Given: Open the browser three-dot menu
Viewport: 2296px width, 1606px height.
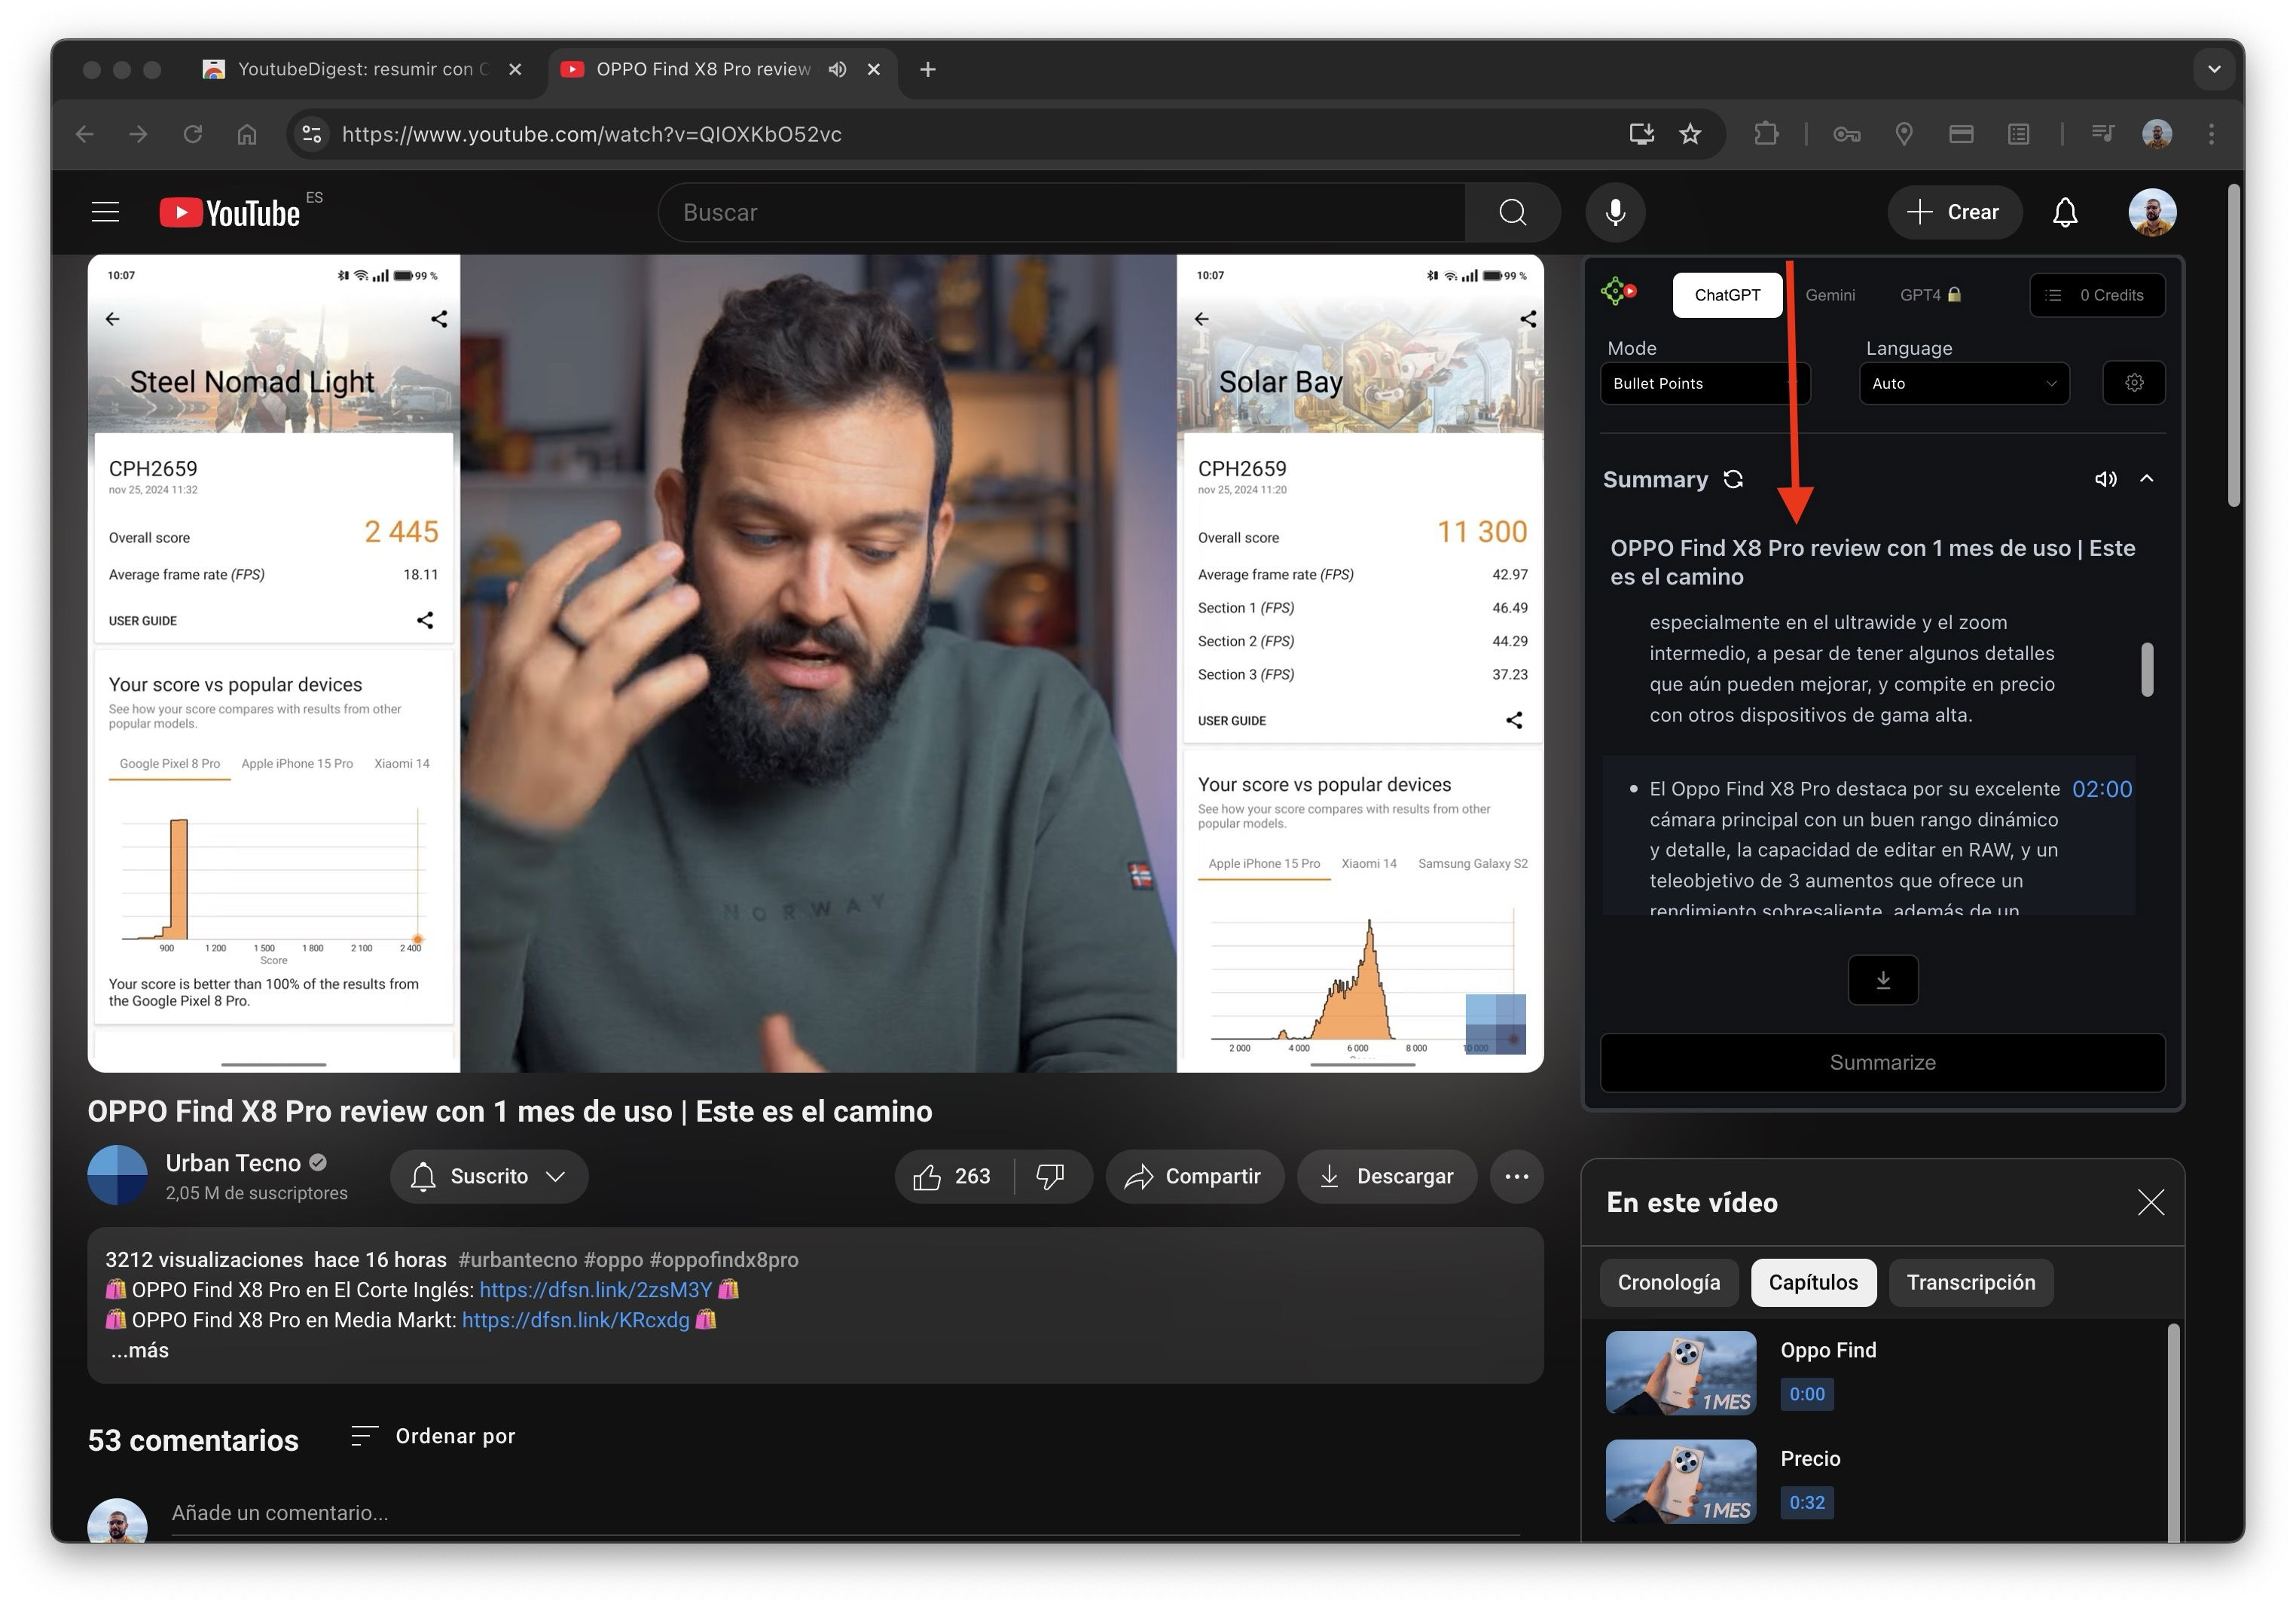Looking at the screenshot, I should tap(2211, 134).
